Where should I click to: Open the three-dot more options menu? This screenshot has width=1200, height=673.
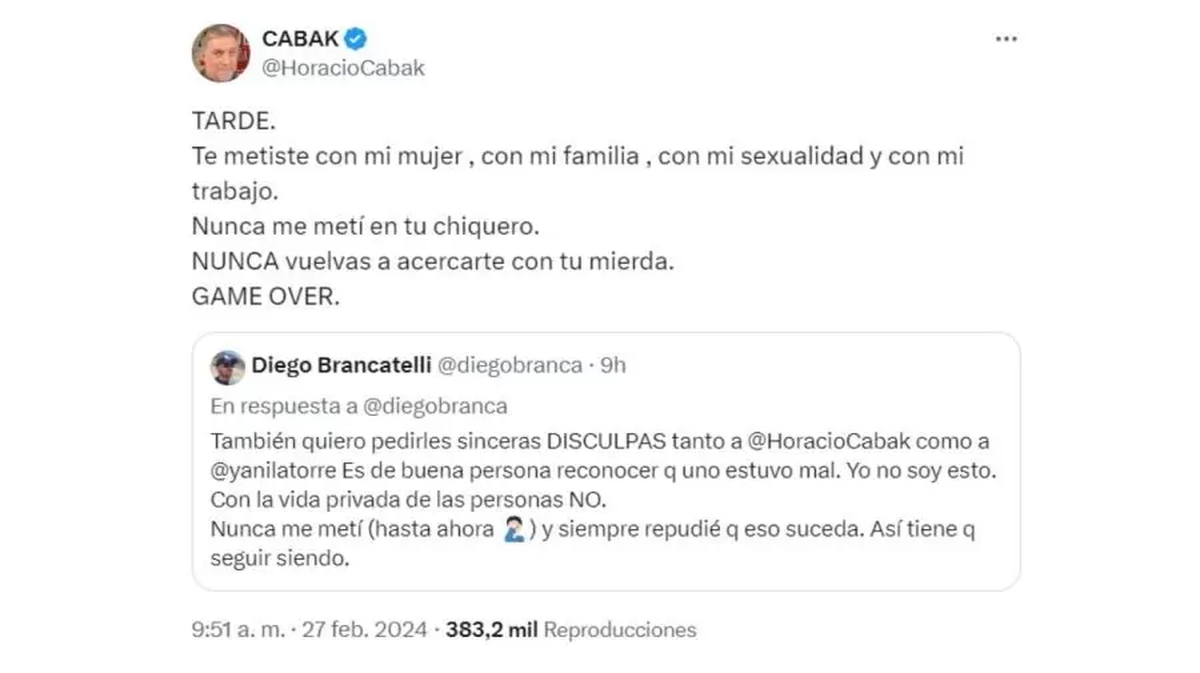pyautogui.click(x=1005, y=39)
